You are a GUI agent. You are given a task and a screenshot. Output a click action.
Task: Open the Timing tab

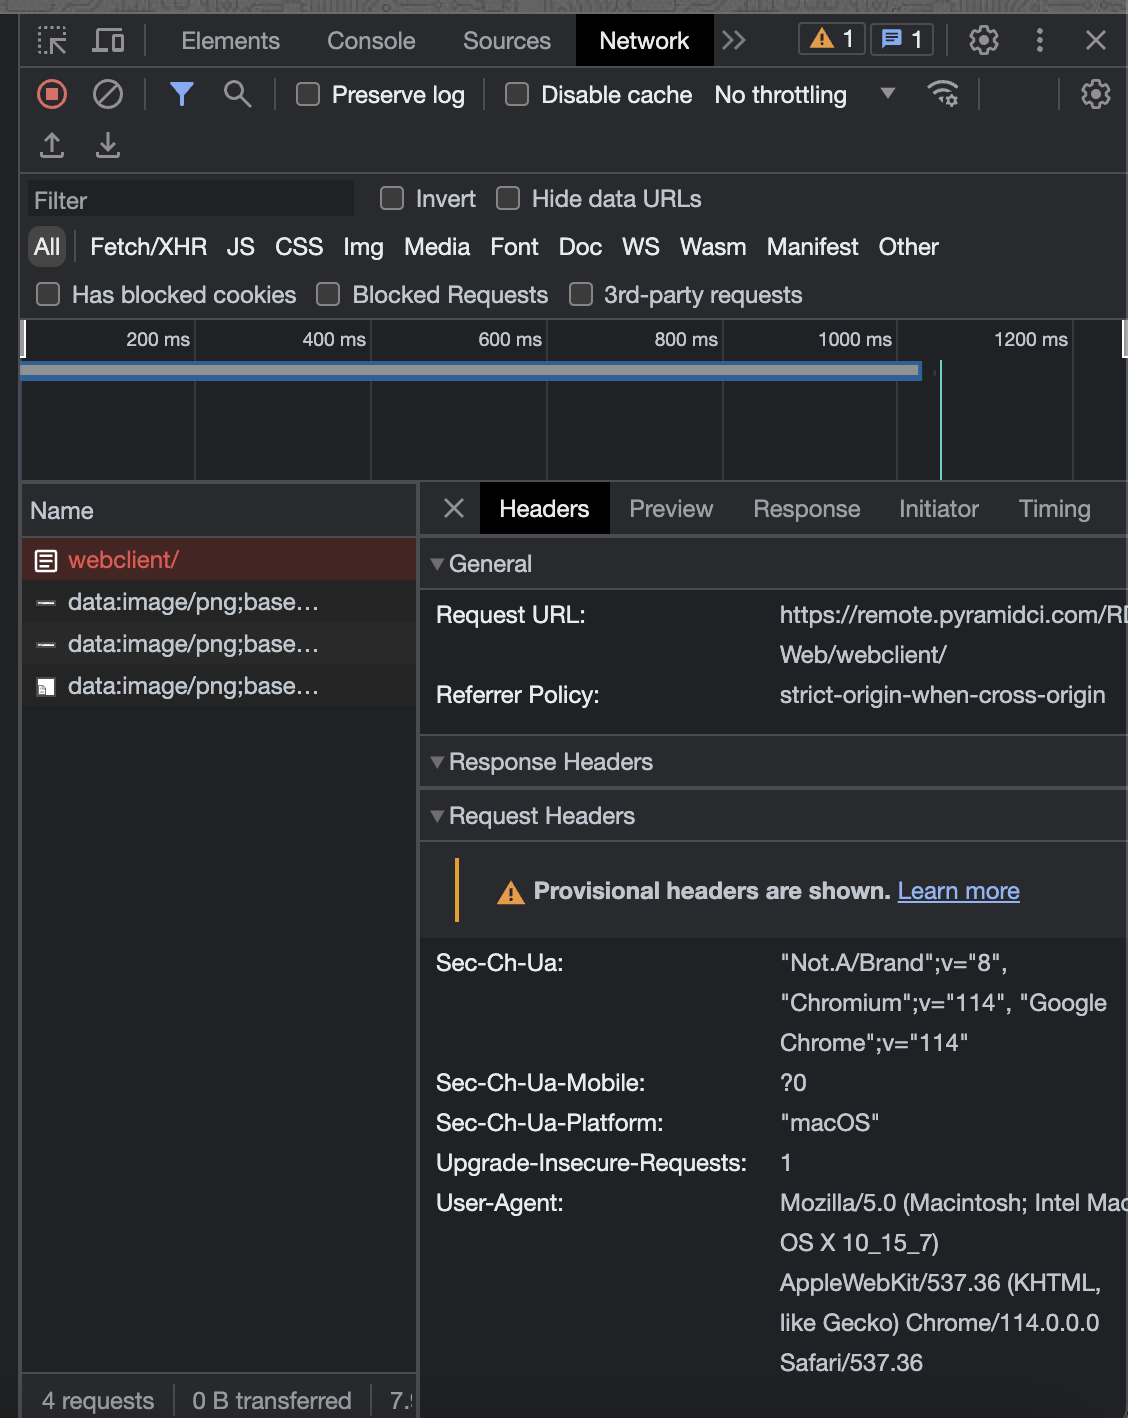pyautogui.click(x=1054, y=509)
